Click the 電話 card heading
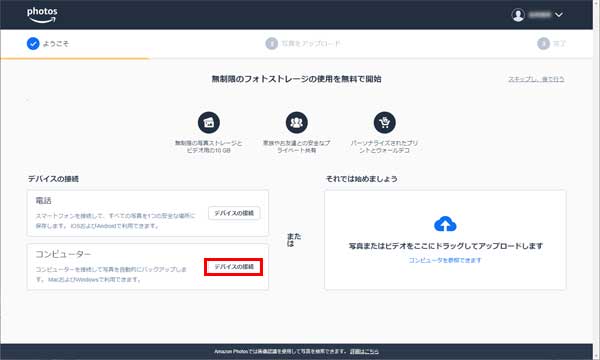This screenshot has height=360, width=600. (43, 201)
